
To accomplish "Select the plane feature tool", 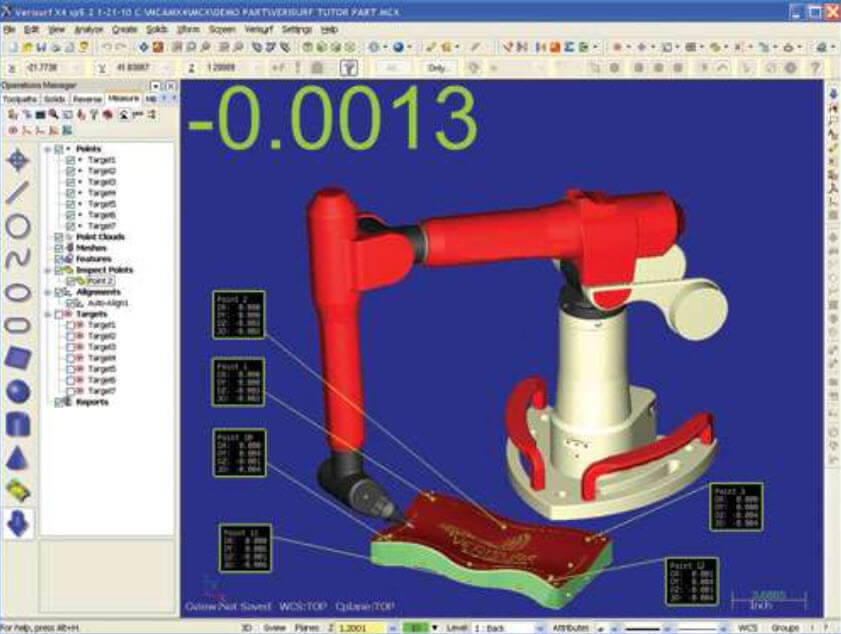I will pyautogui.click(x=18, y=358).
